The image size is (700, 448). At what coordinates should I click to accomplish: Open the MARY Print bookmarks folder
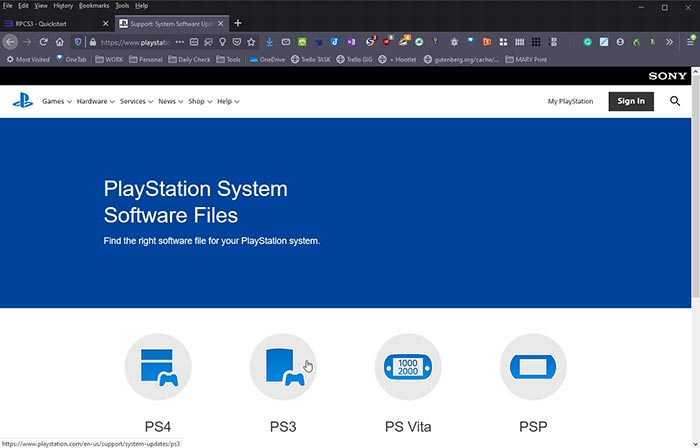tap(526, 59)
